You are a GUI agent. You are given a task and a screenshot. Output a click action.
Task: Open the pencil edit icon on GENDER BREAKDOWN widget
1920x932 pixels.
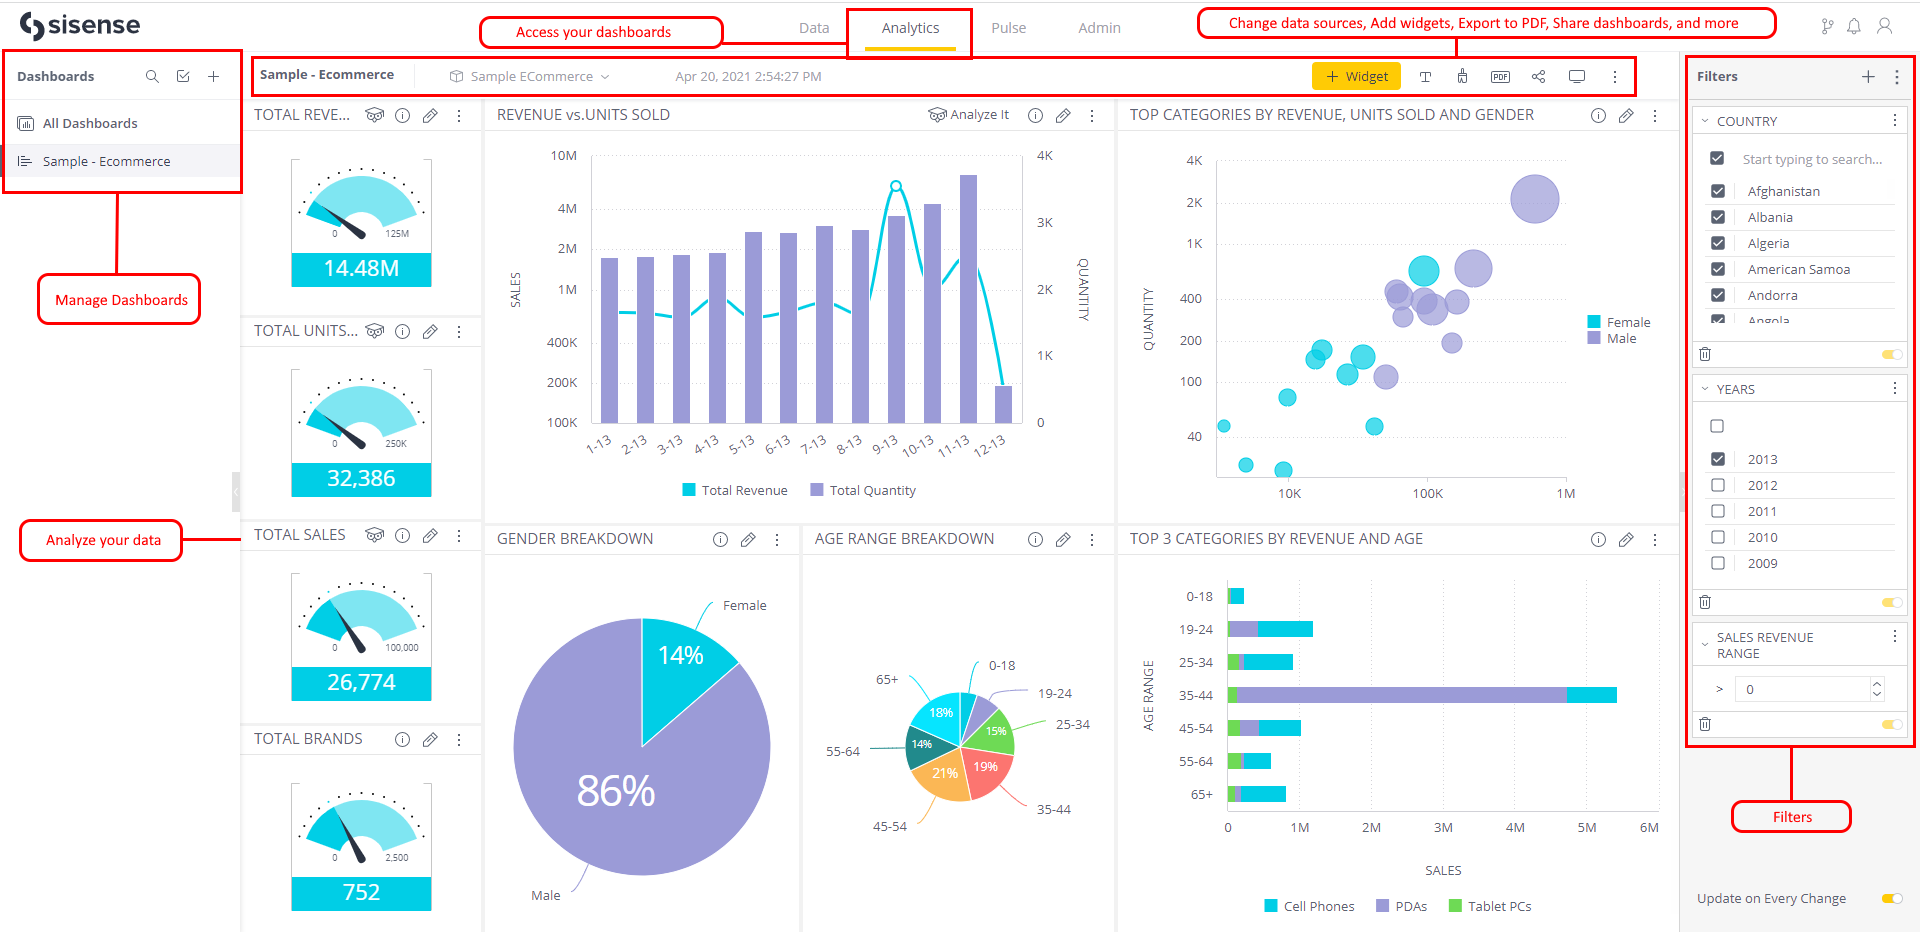click(748, 539)
